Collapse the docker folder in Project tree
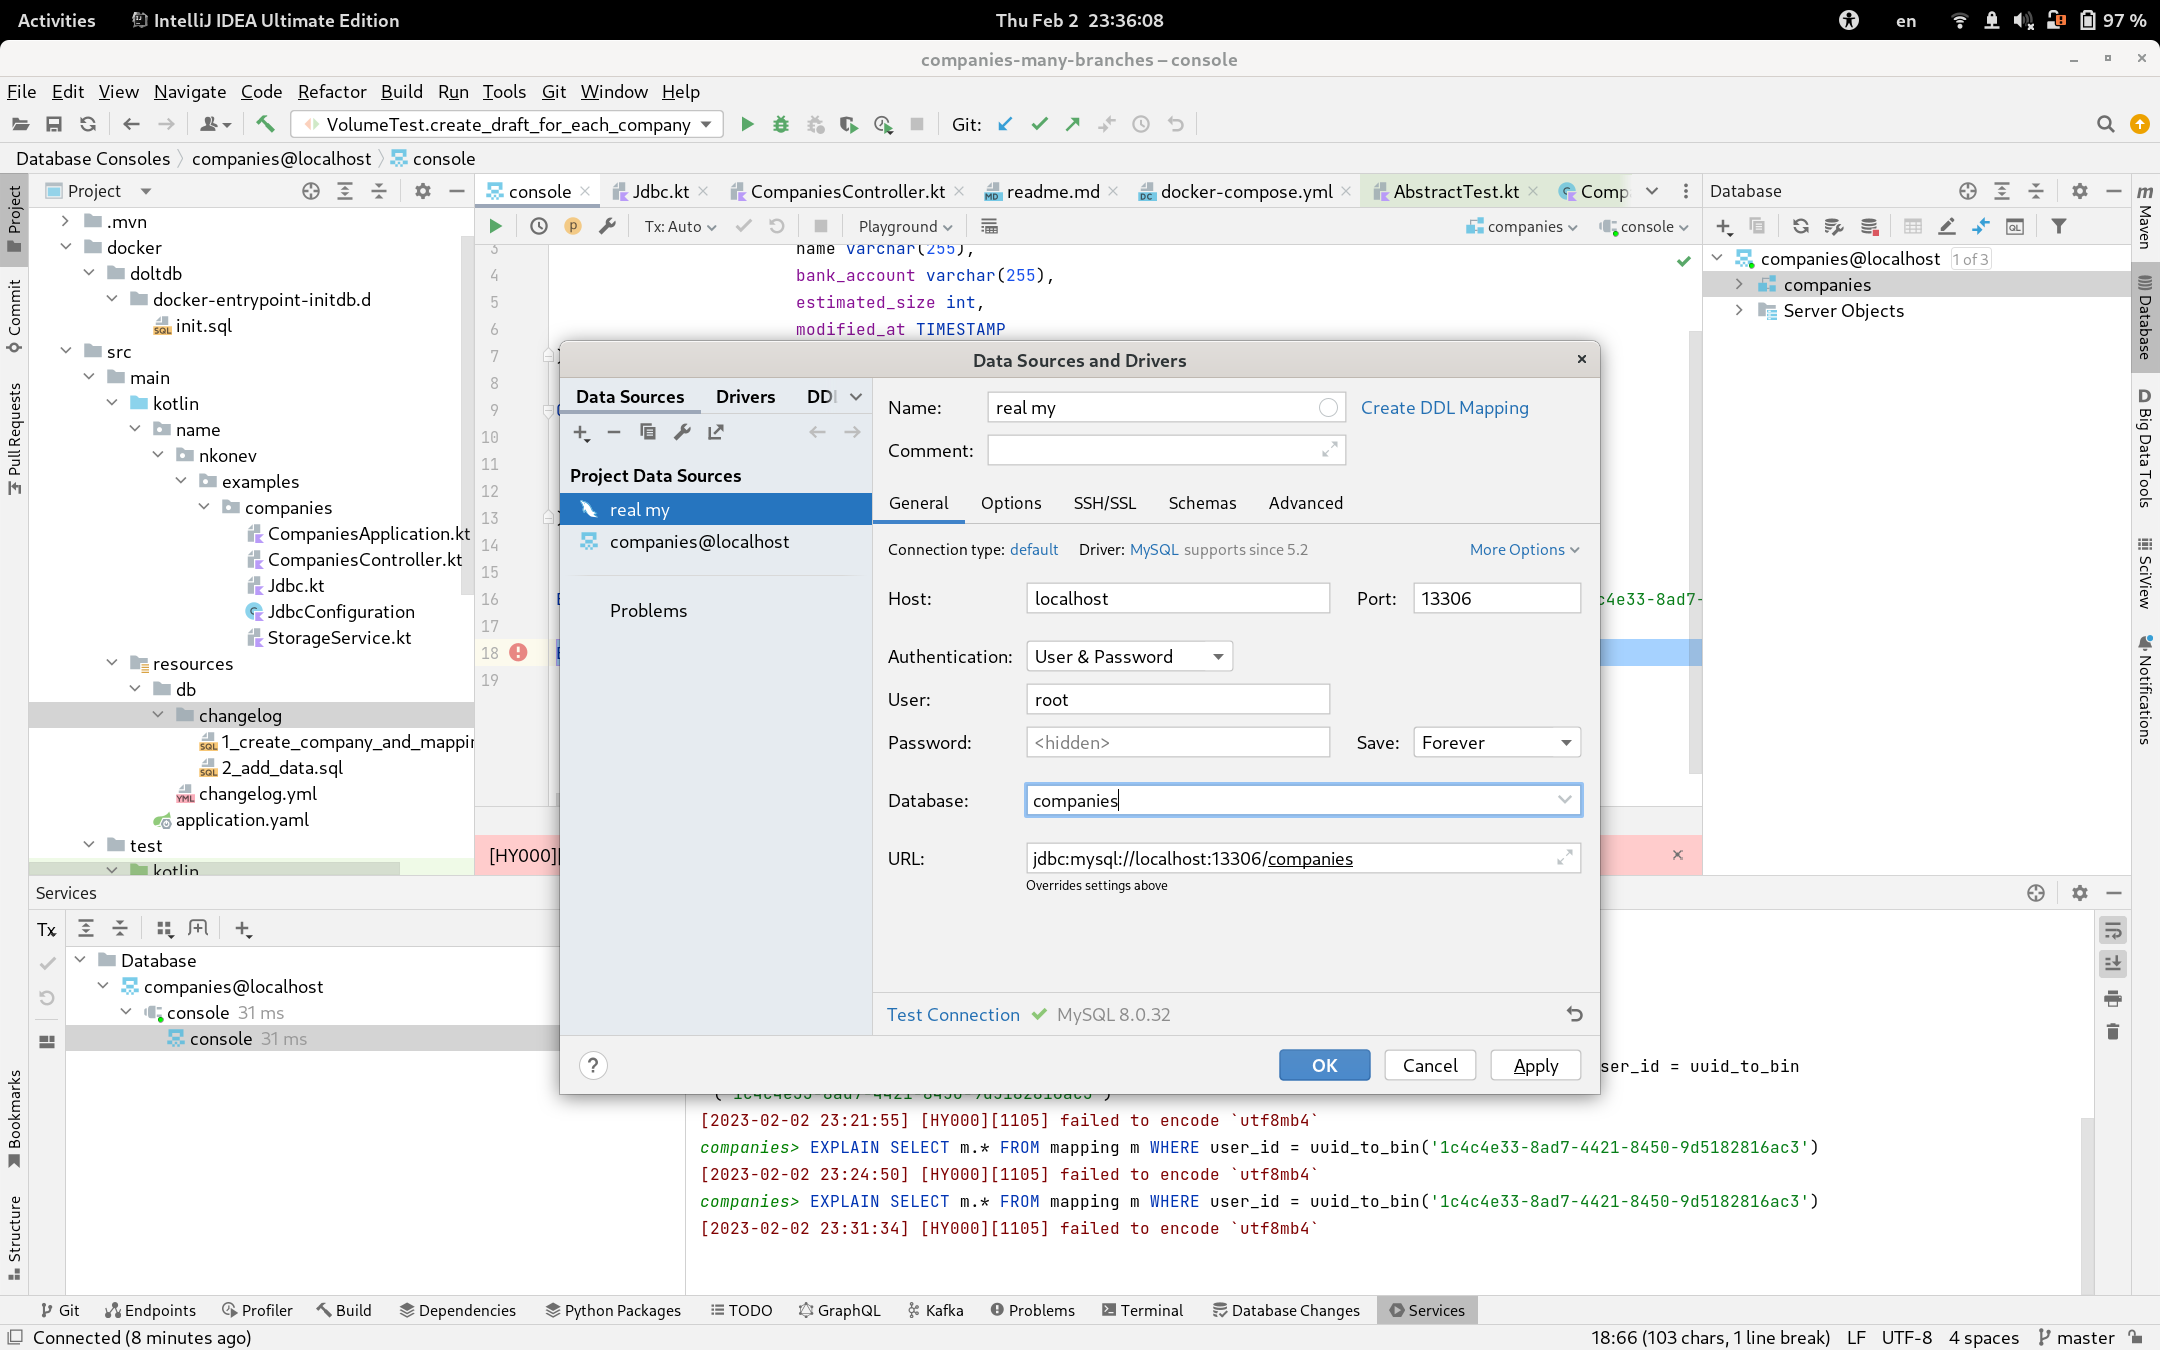Viewport: 2160px width, 1350px height. point(66,247)
